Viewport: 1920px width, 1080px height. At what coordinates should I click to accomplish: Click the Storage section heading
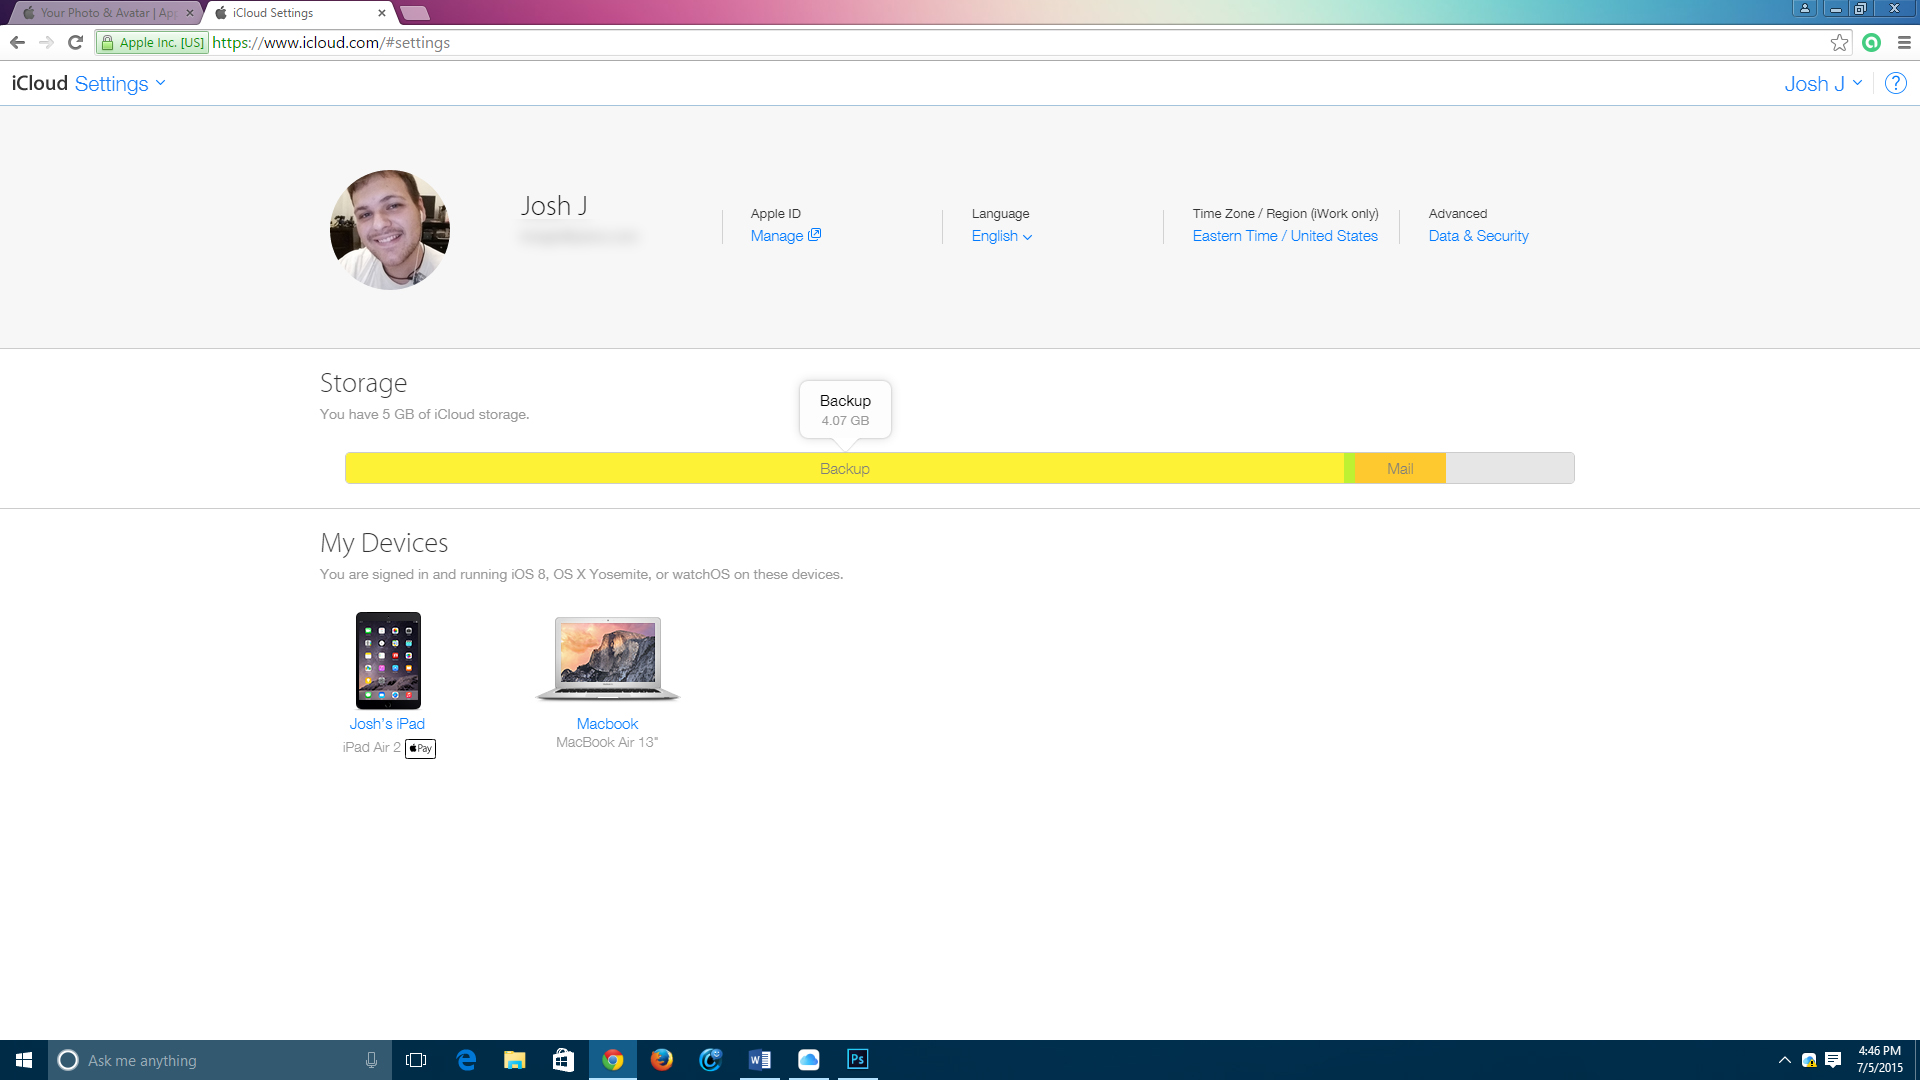(x=363, y=383)
